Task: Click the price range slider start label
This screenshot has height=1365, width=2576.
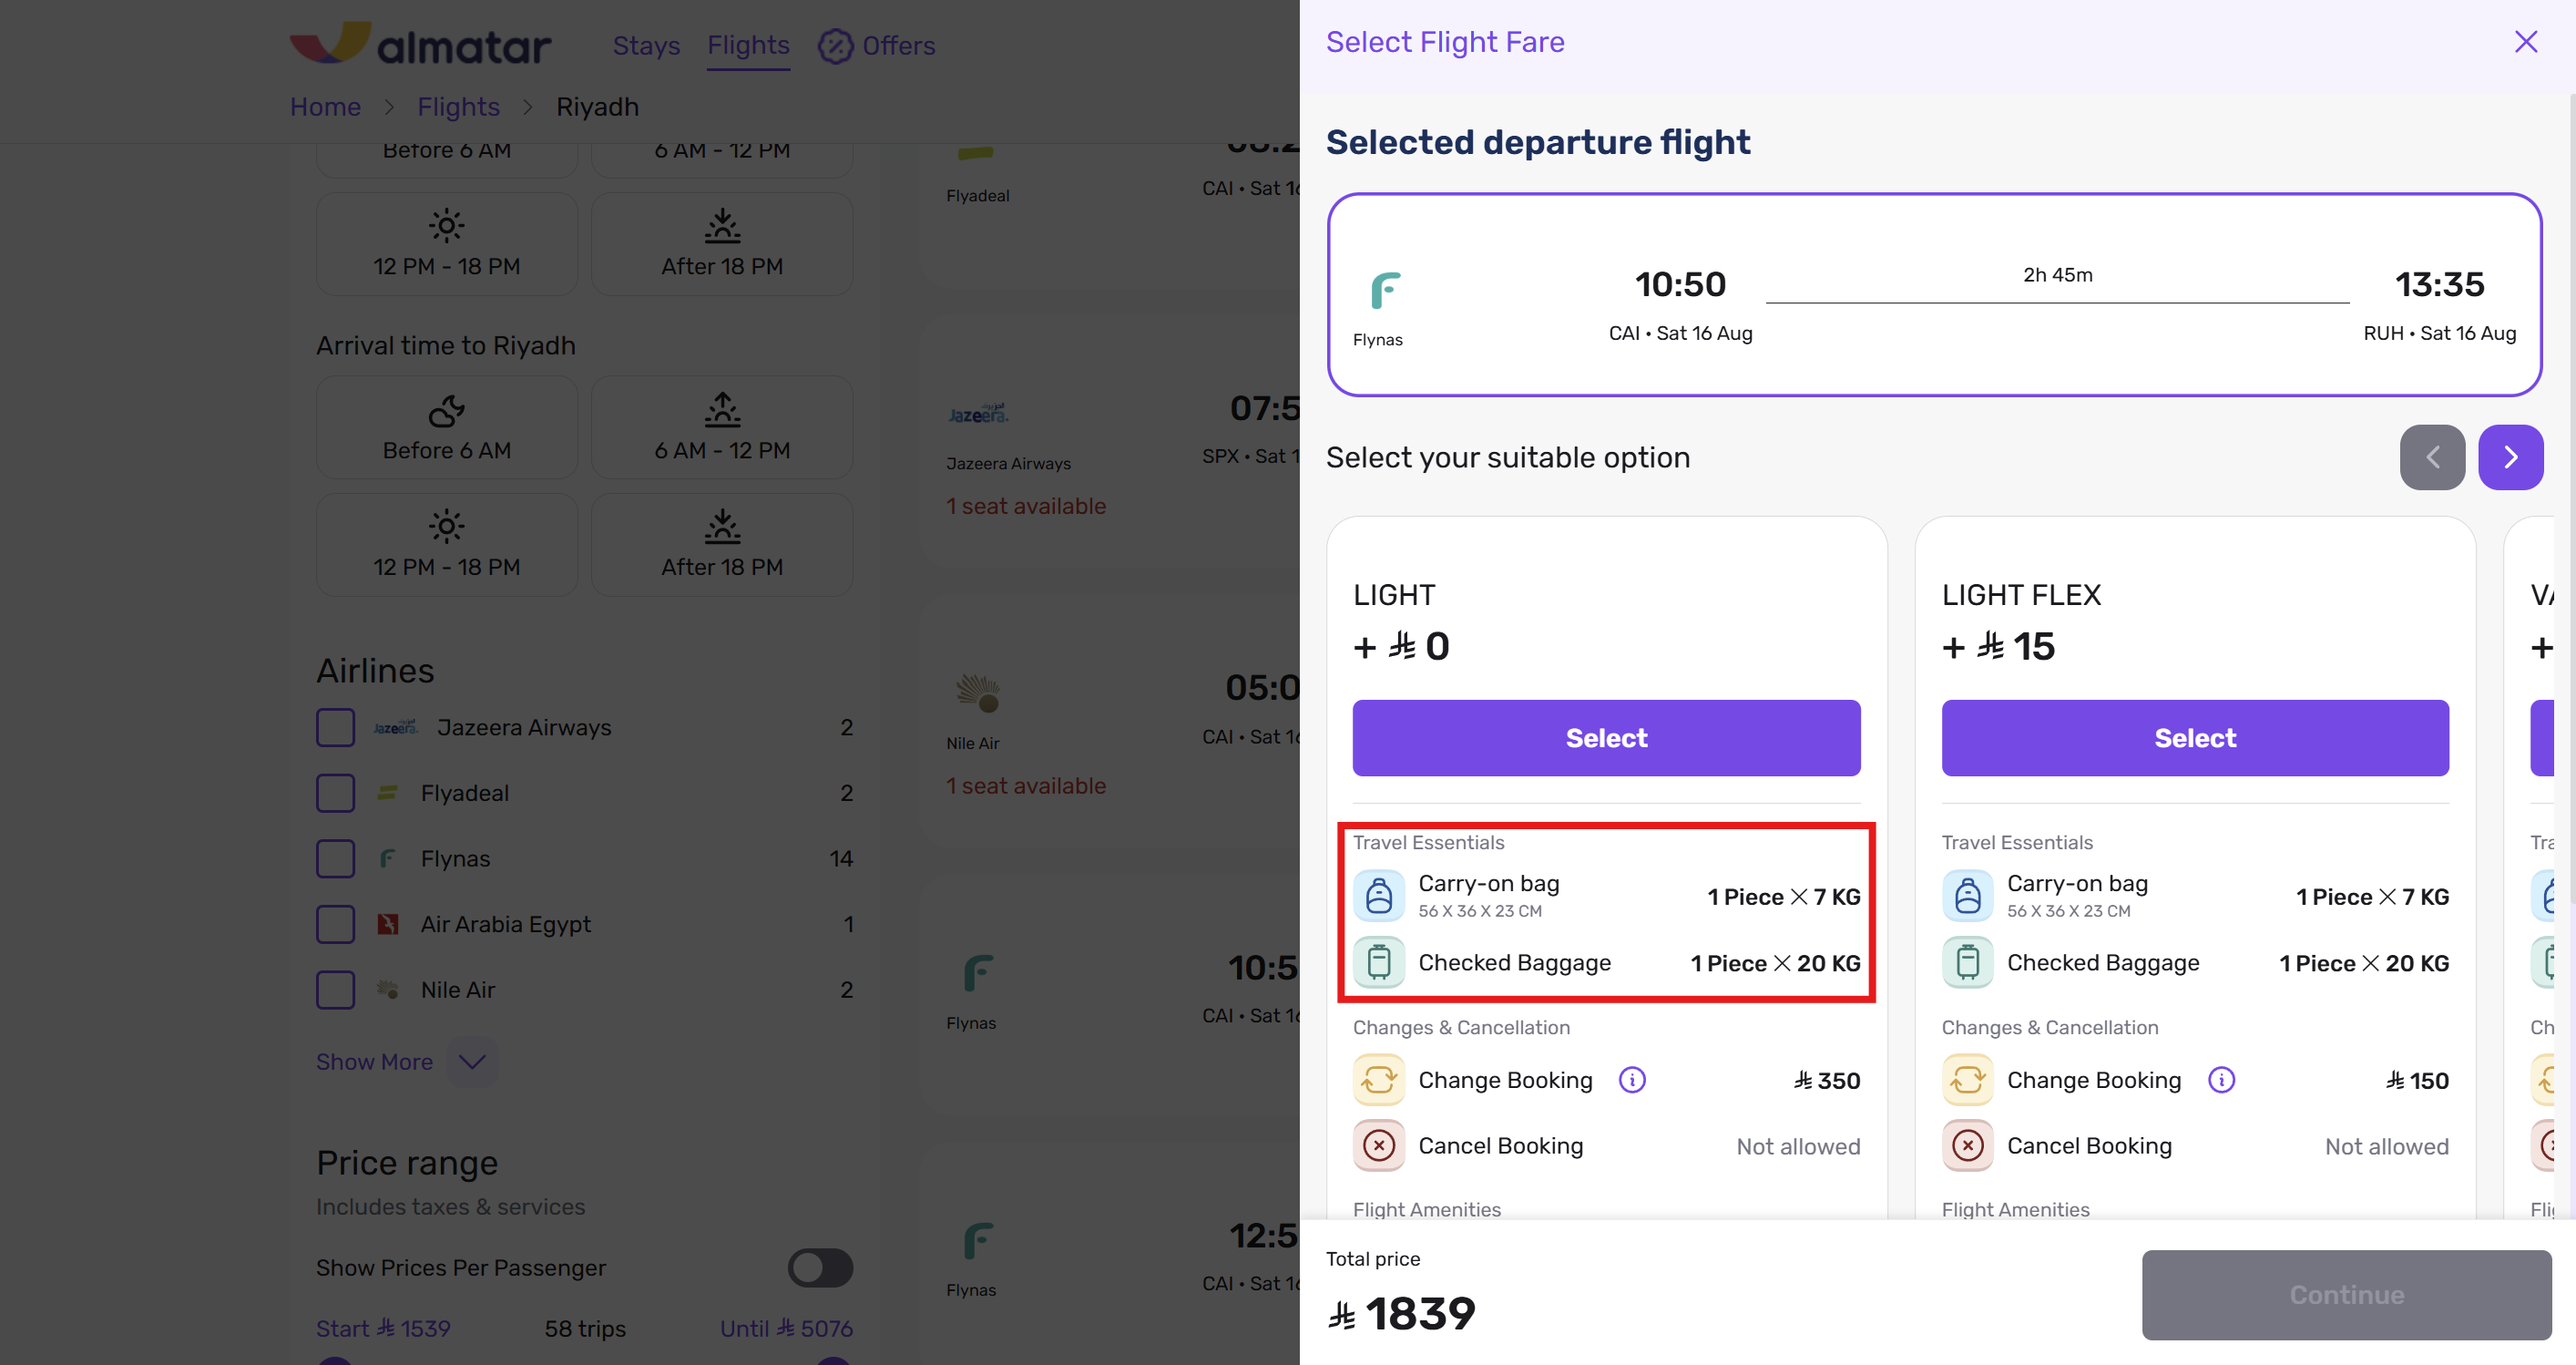Action: [x=383, y=1328]
